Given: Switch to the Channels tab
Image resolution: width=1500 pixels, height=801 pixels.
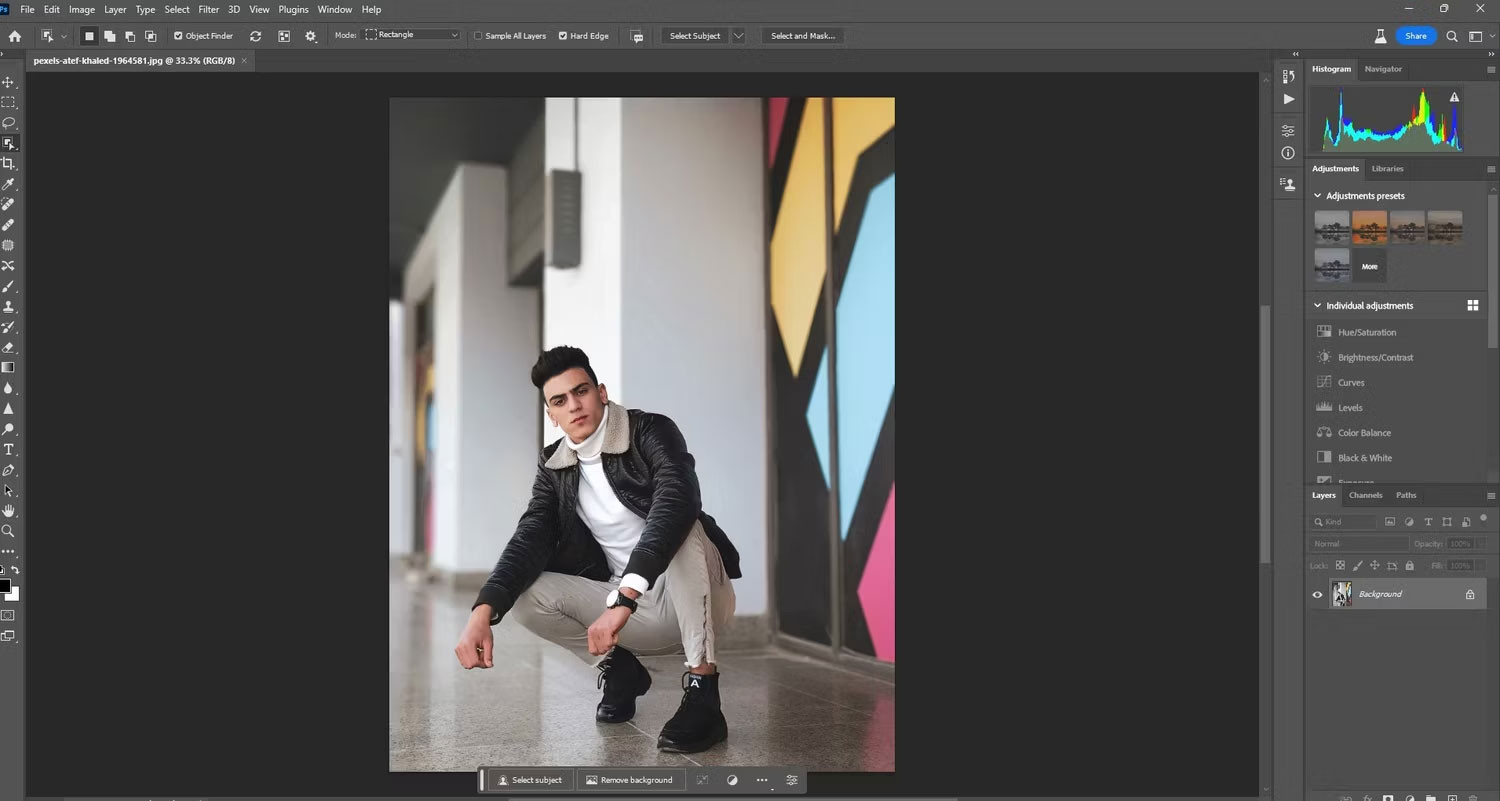Looking at the screenshot, I should tap(1365, 495).
